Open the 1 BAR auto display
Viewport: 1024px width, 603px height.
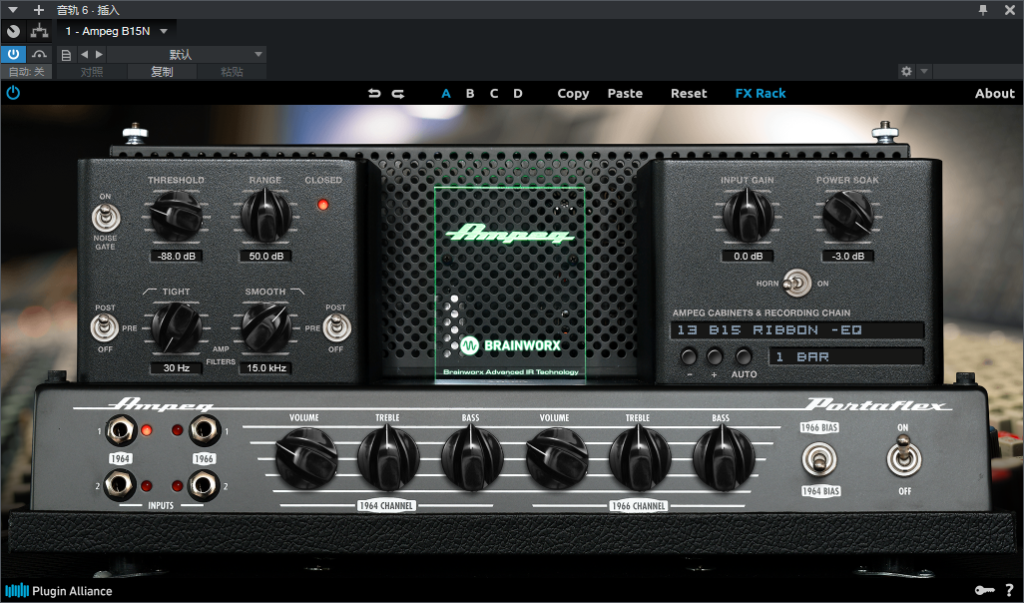click(x=847, y=357)
